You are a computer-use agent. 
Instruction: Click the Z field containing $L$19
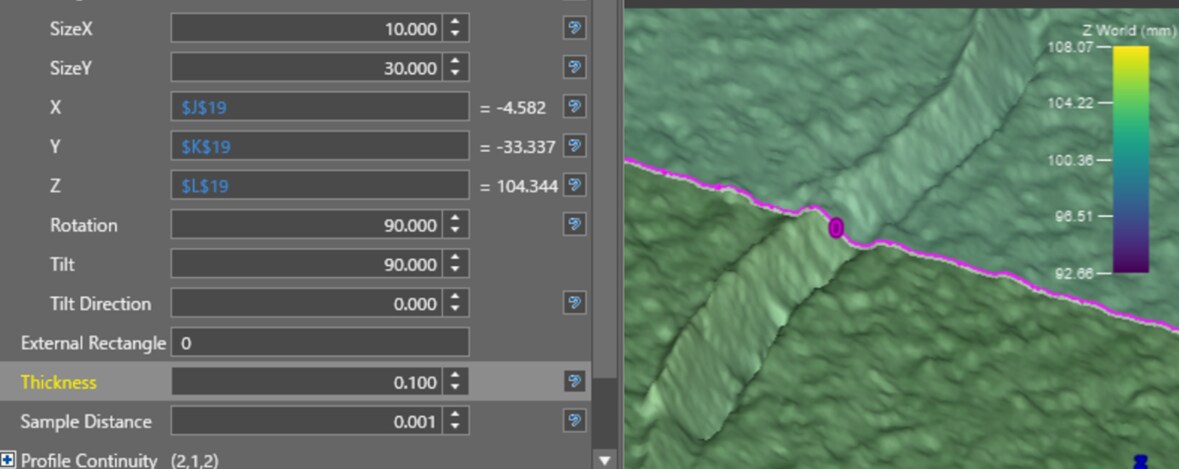click(319, 185)
